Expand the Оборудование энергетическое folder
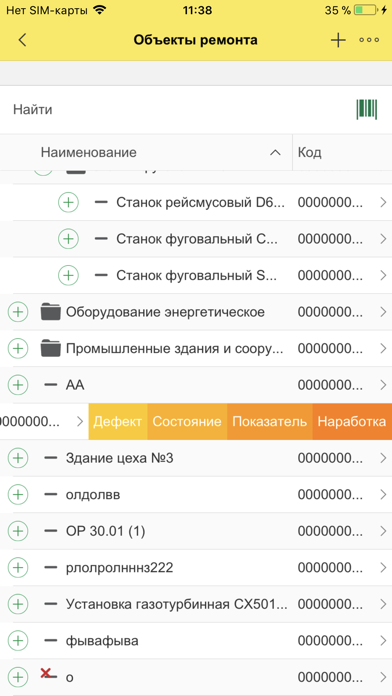 (x=18, y=312)
